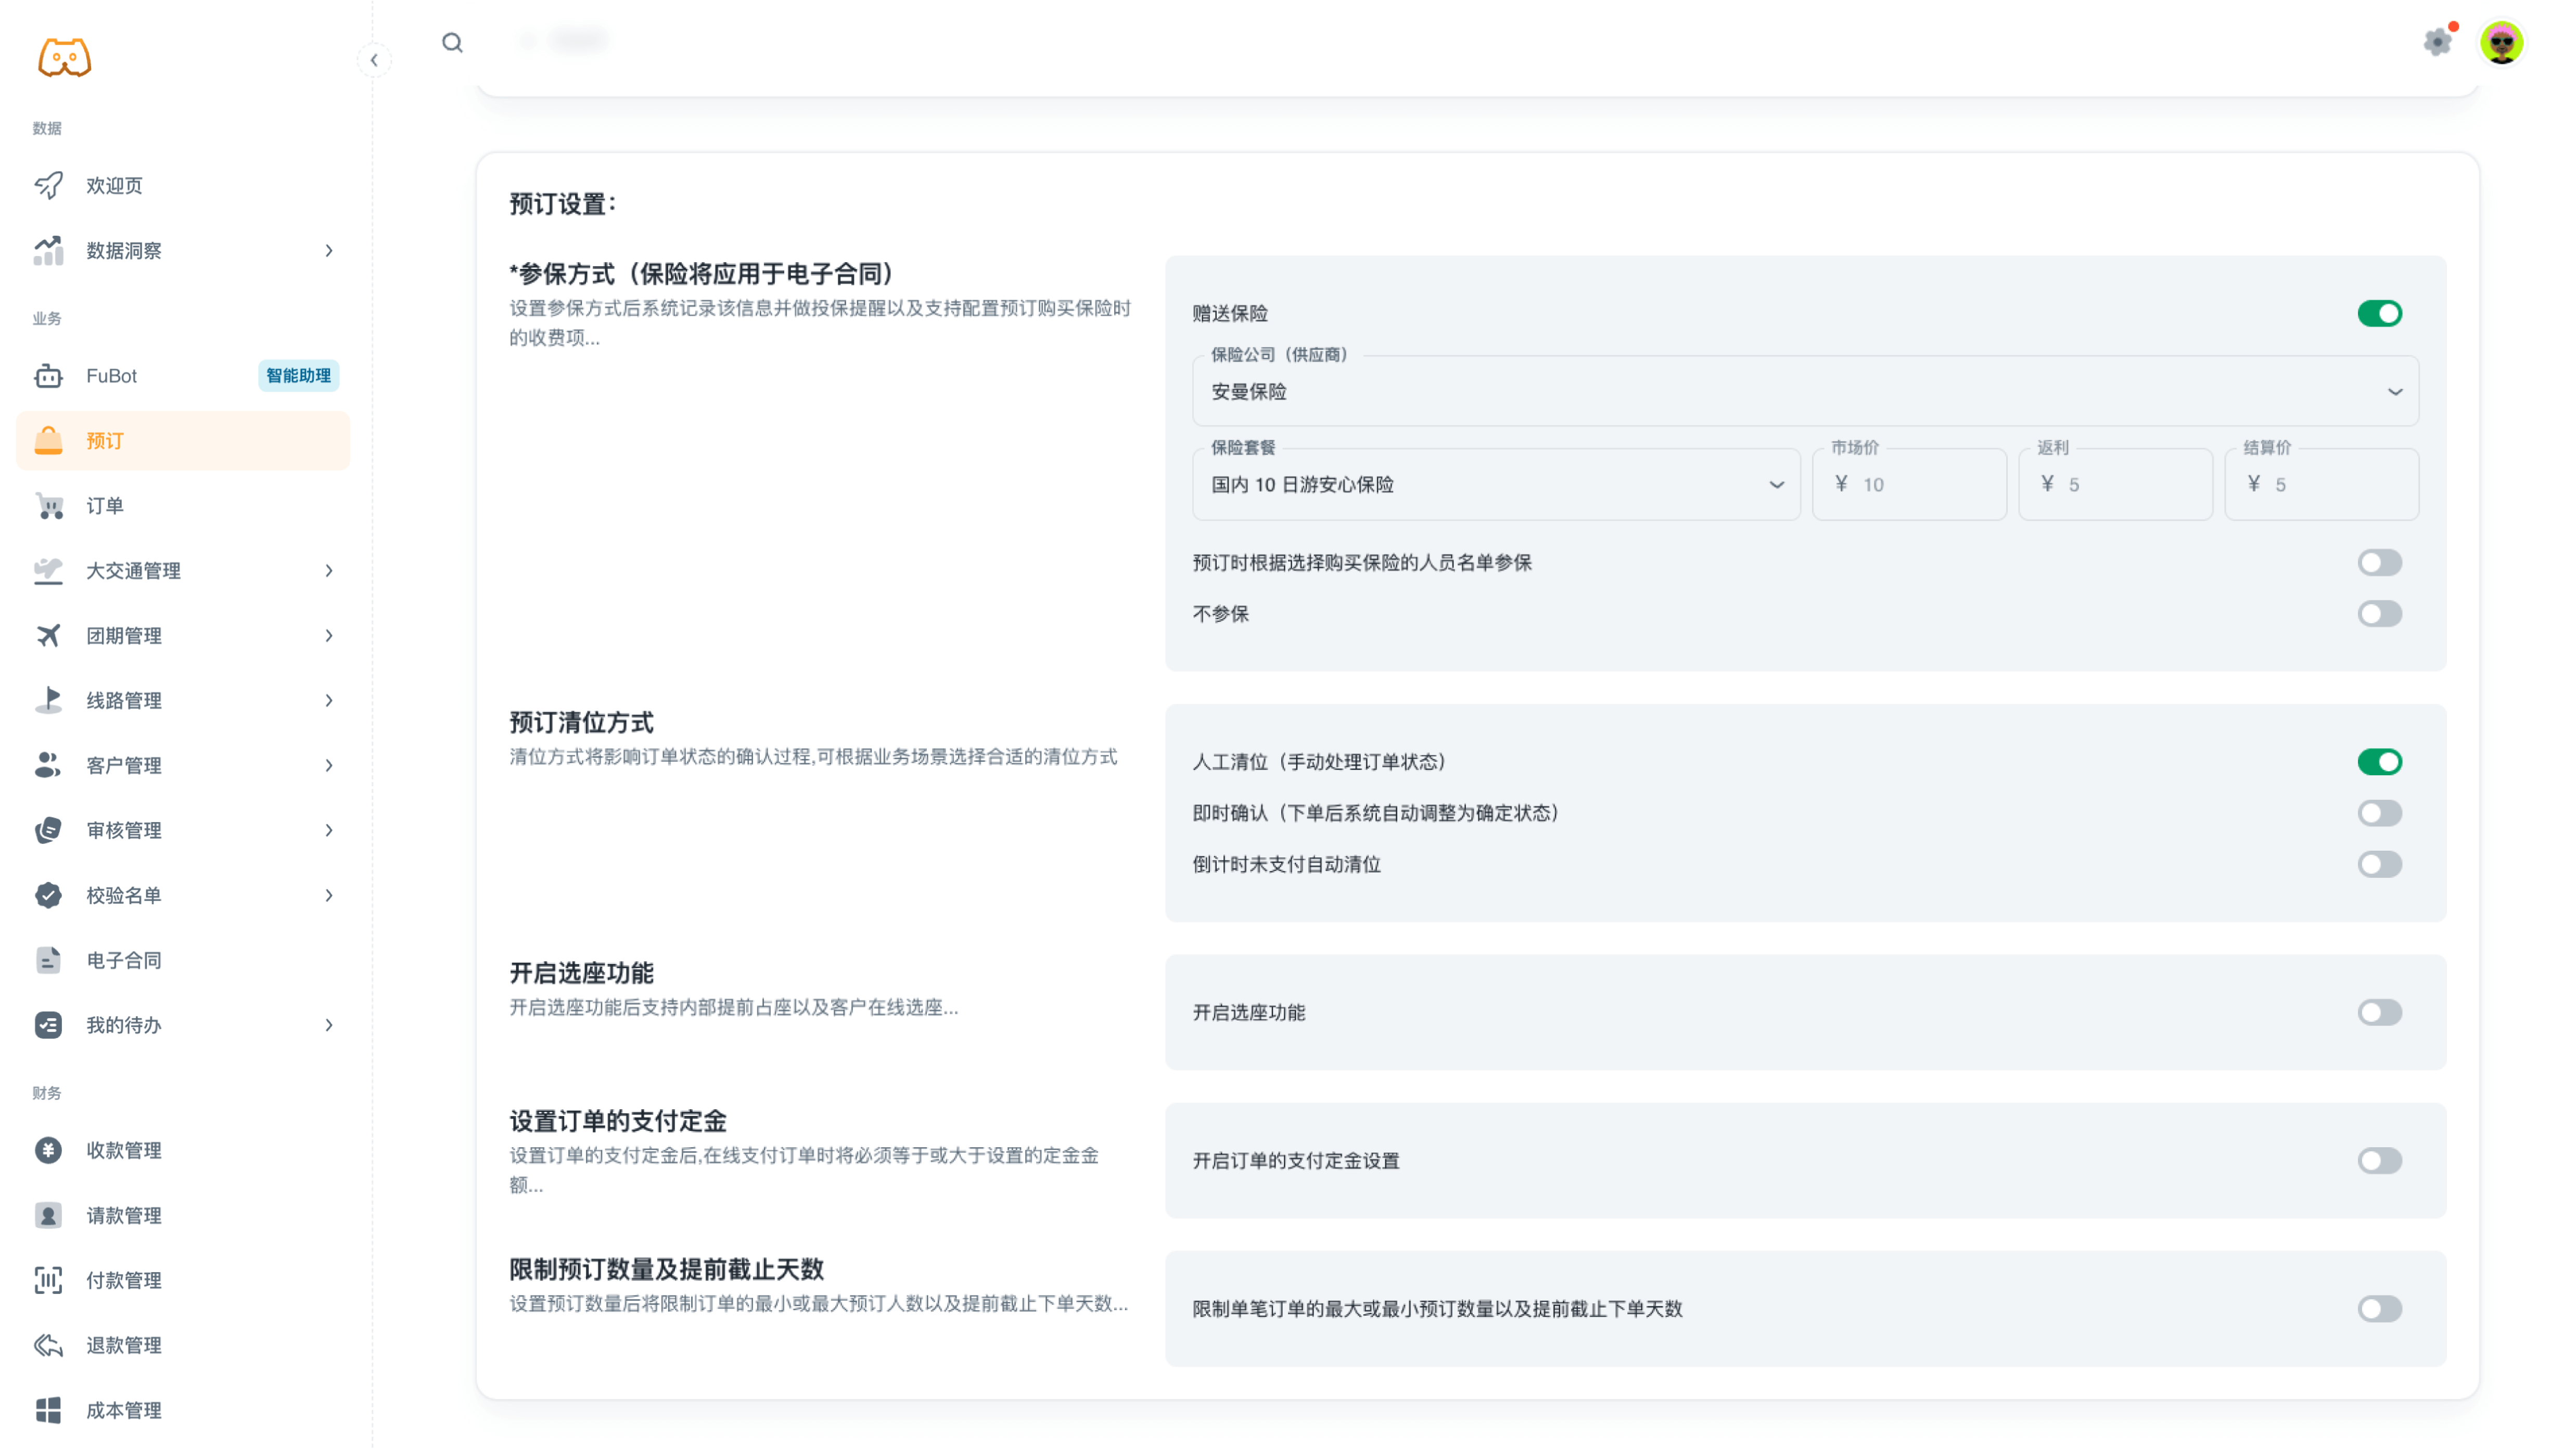The height and width of the screenshot is (1449, 2576).
Task: Enable 倒计时未支付自动清位 toggle
Action: point(2380,864)
